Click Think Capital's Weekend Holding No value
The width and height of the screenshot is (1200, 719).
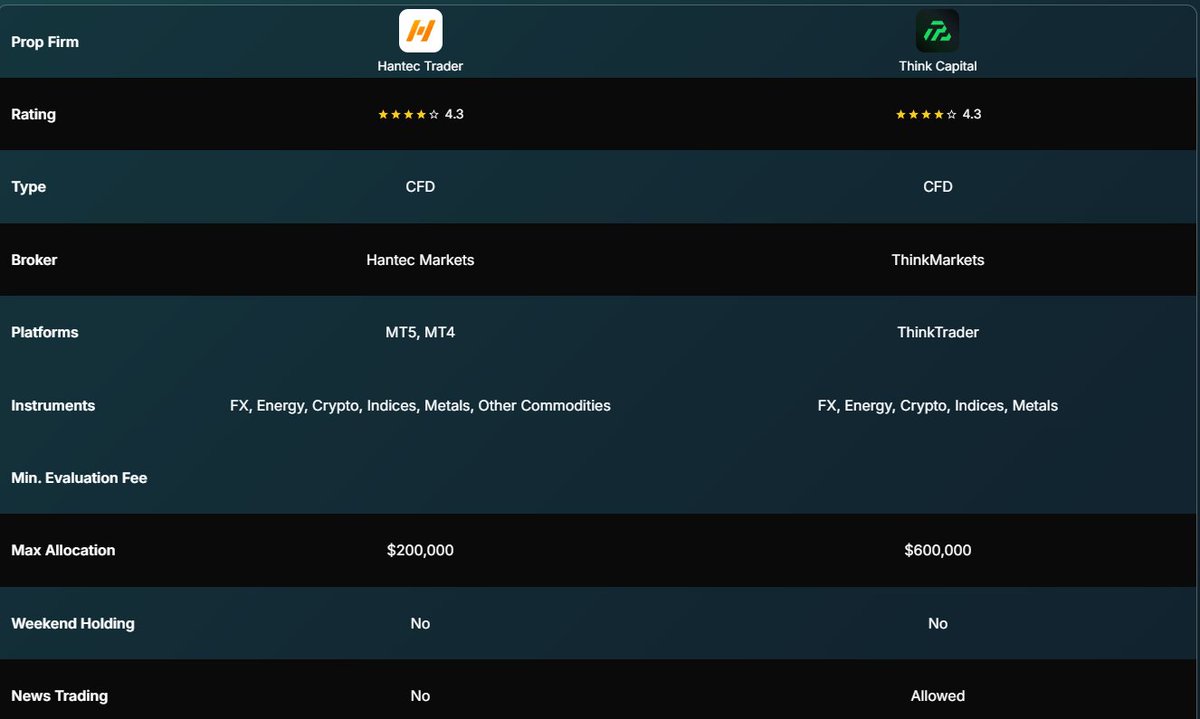point(938,623)
